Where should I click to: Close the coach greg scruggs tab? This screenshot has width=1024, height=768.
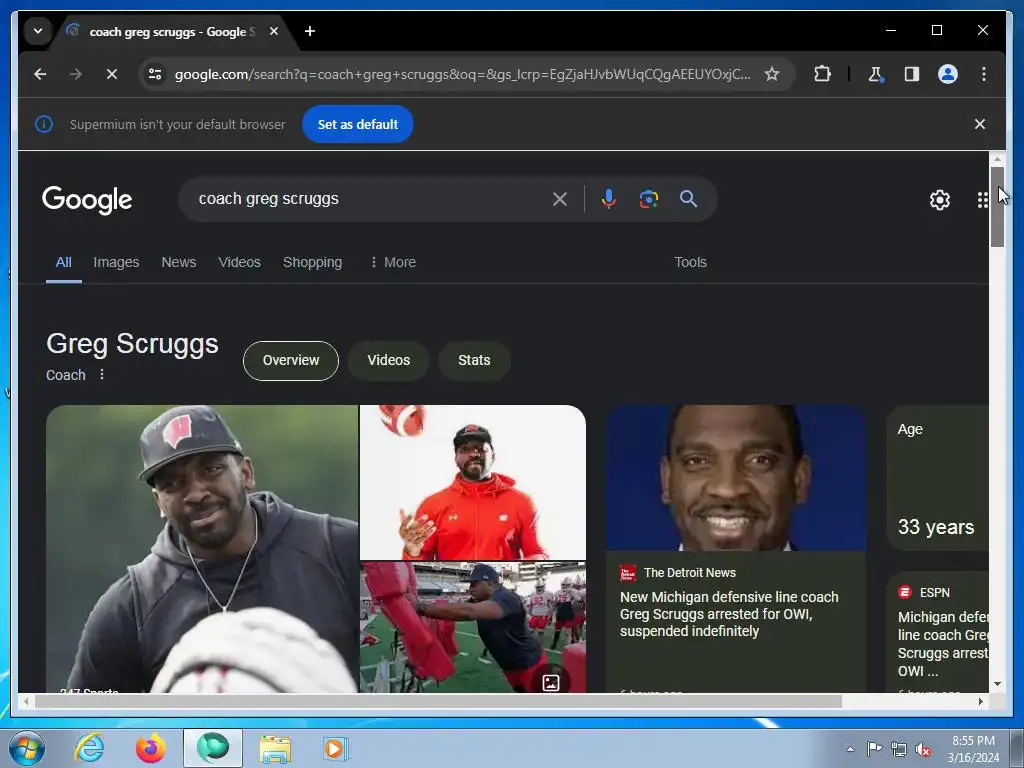(x=274, y=31)
